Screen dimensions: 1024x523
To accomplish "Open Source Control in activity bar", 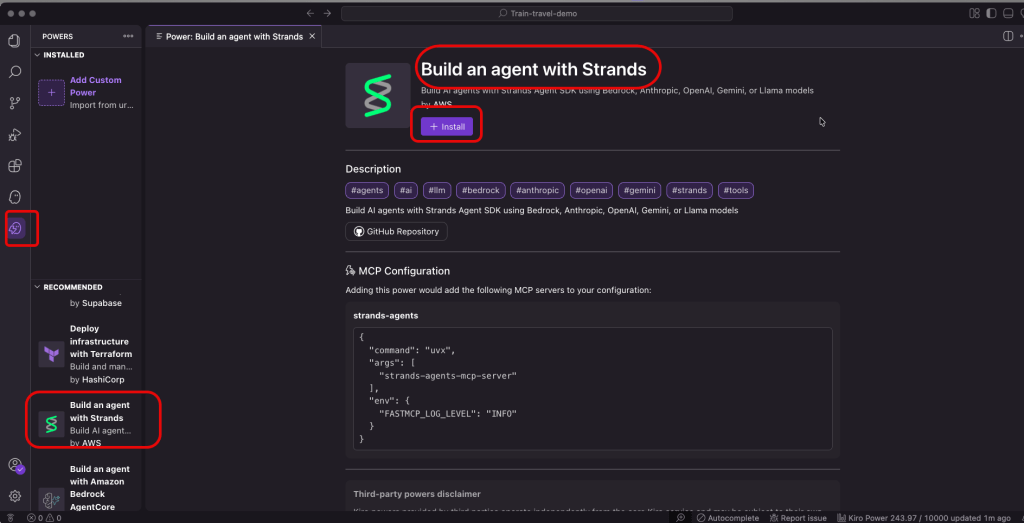I will (15, 103).
